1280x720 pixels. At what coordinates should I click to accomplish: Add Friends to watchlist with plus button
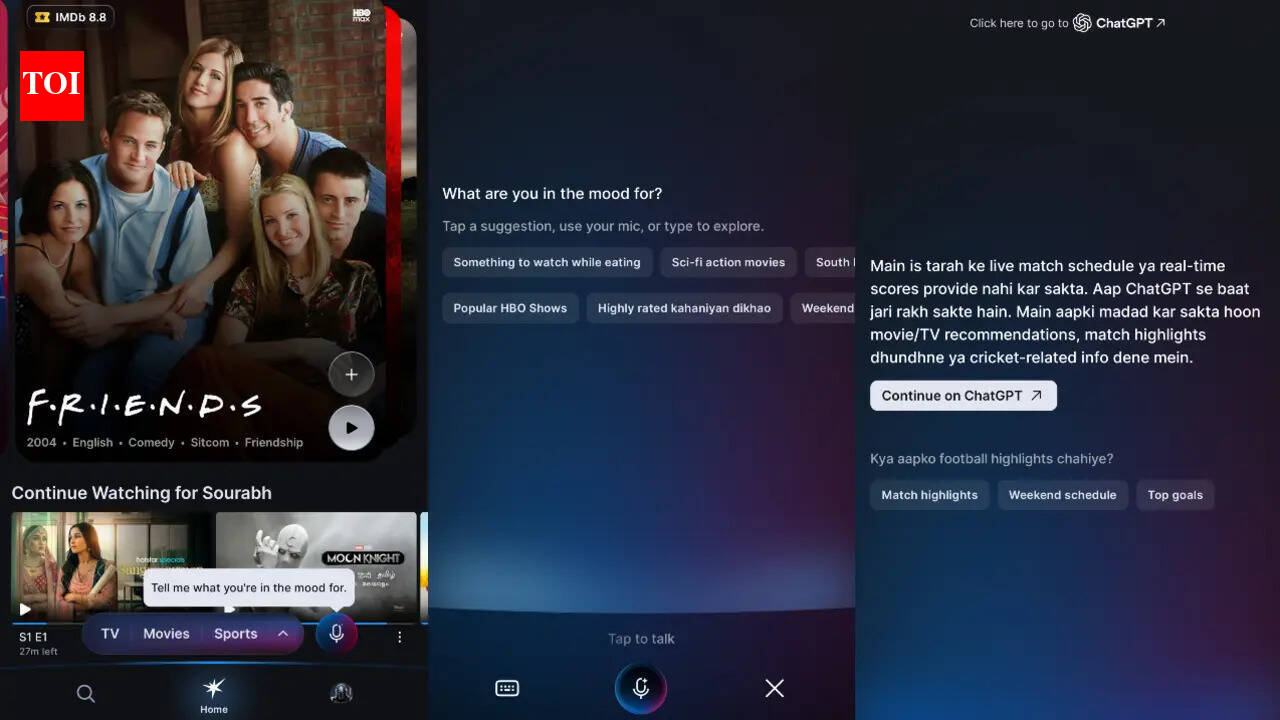click(x=351, y=373)
